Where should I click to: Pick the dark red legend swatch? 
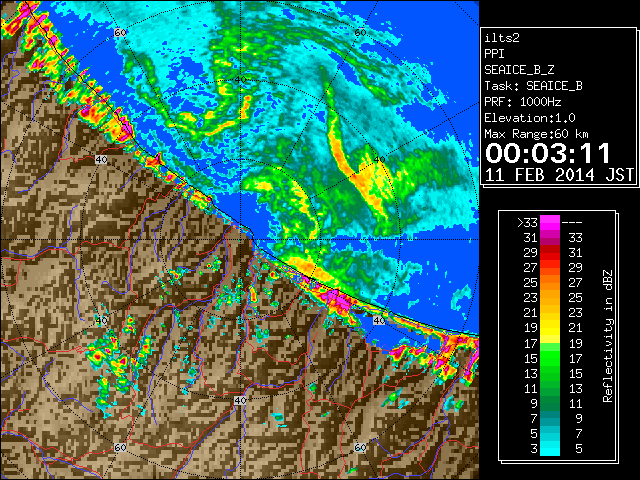(x=550, y=252)
